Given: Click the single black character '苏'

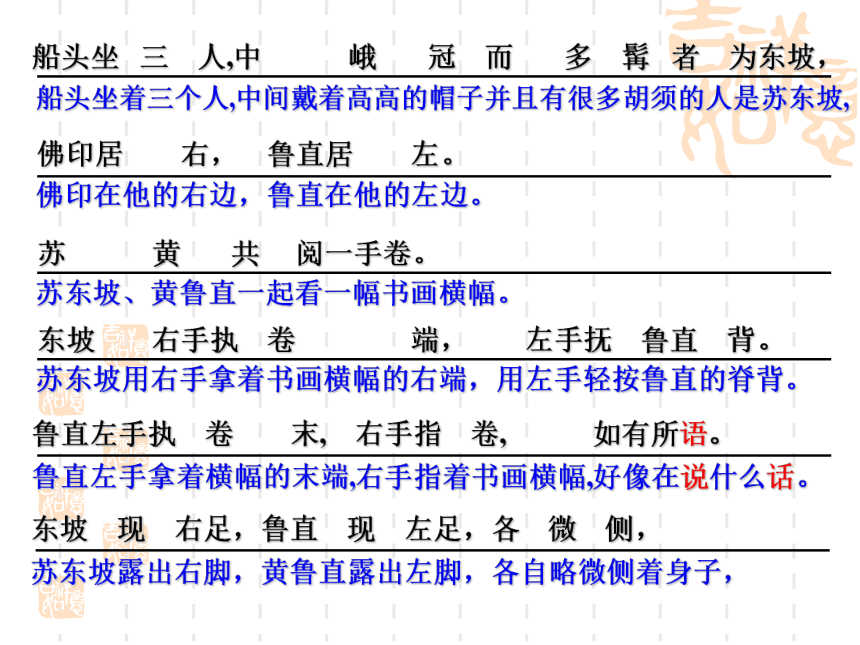Looking at the screenshot, I should [x=52, y=253].
